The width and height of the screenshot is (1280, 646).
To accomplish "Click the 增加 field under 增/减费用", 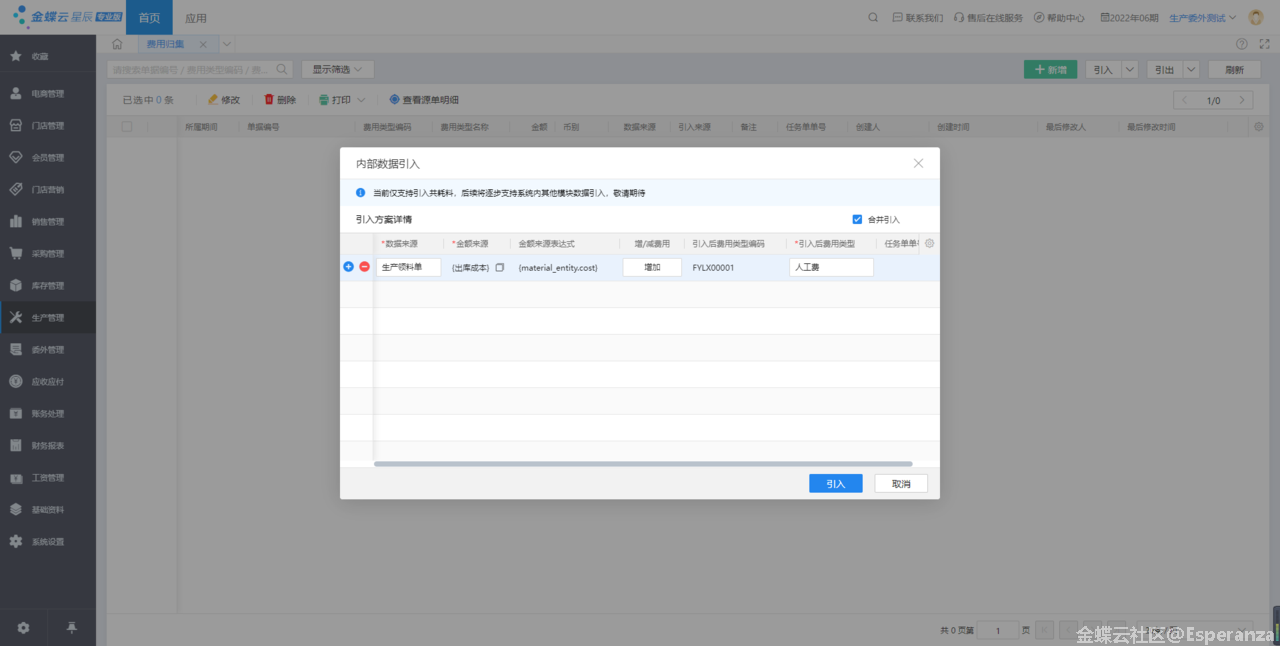I will (652, 268).
